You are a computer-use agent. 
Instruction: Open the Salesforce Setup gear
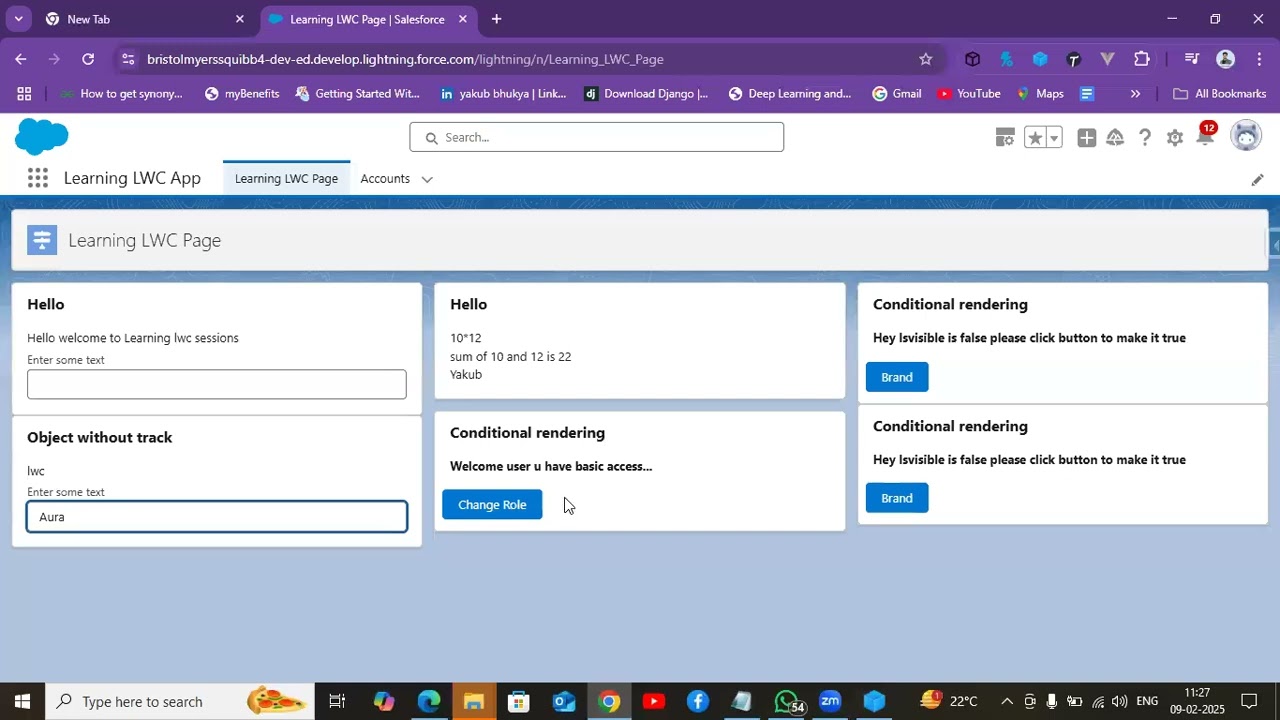click(x=1175, y=138)
